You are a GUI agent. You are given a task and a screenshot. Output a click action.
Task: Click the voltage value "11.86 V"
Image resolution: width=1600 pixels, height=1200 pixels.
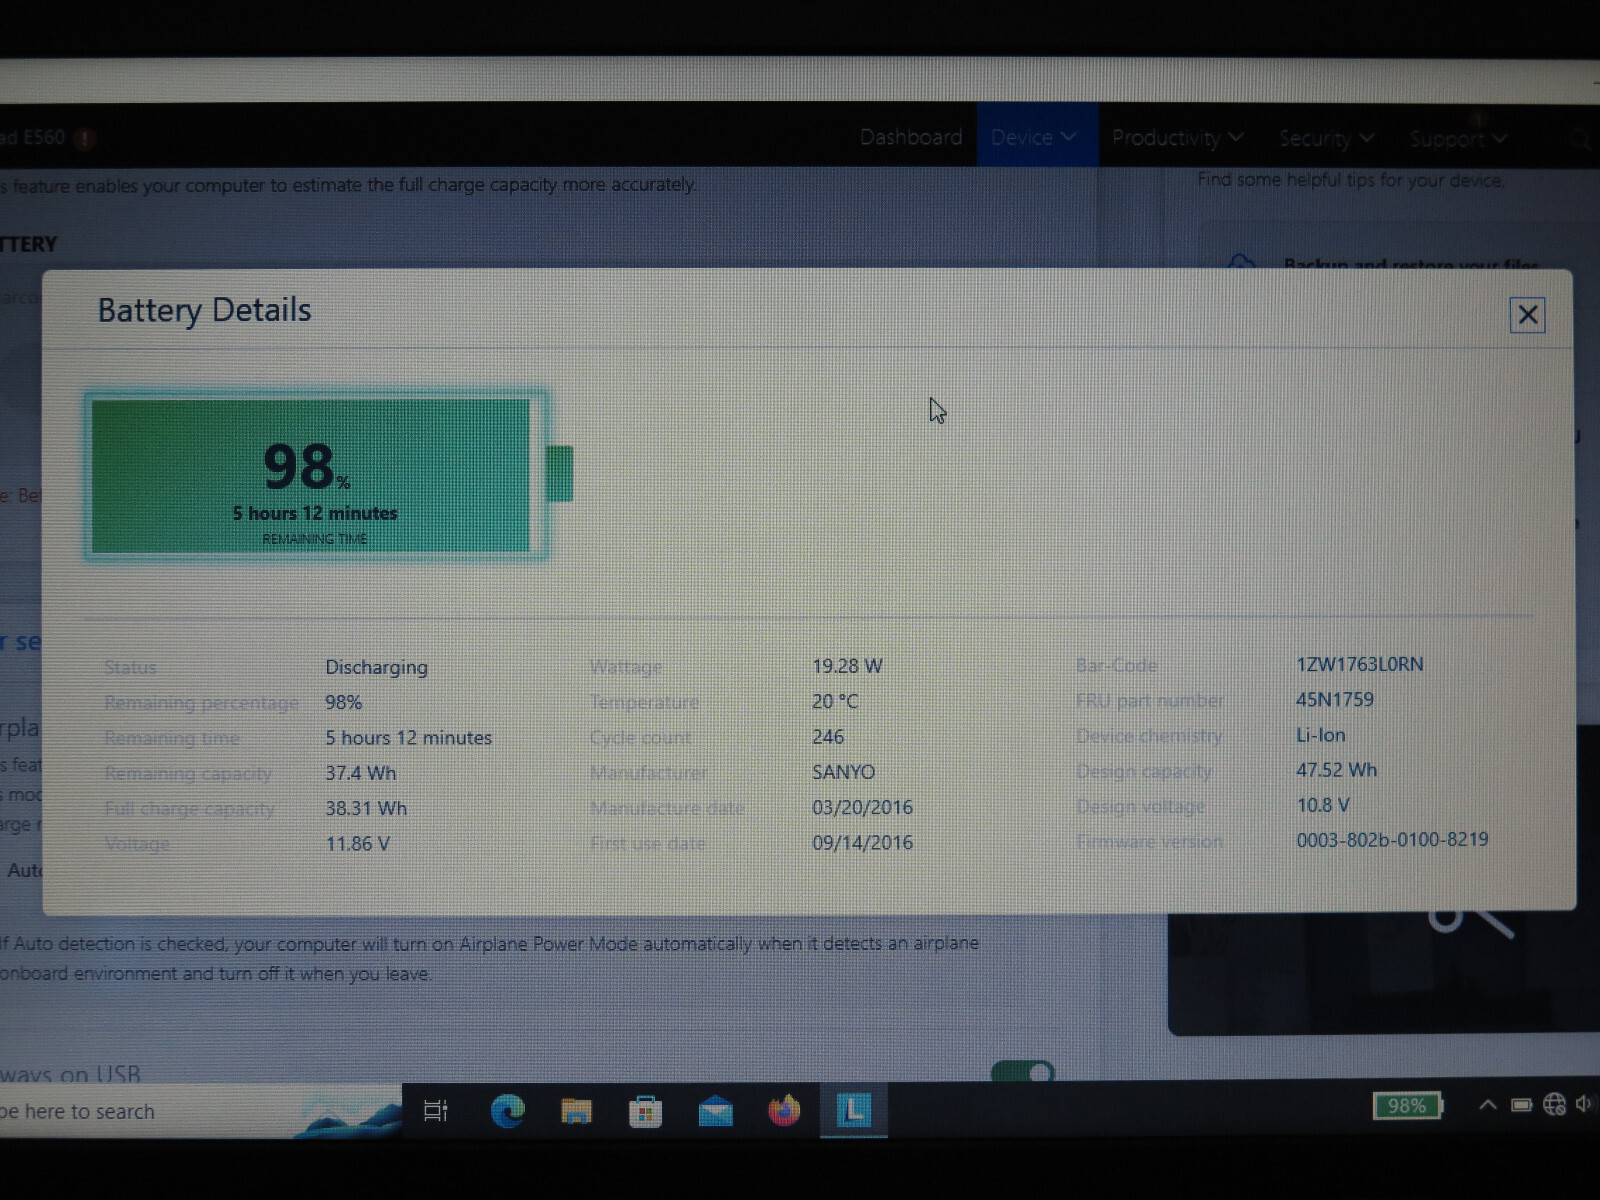point(357,844)
